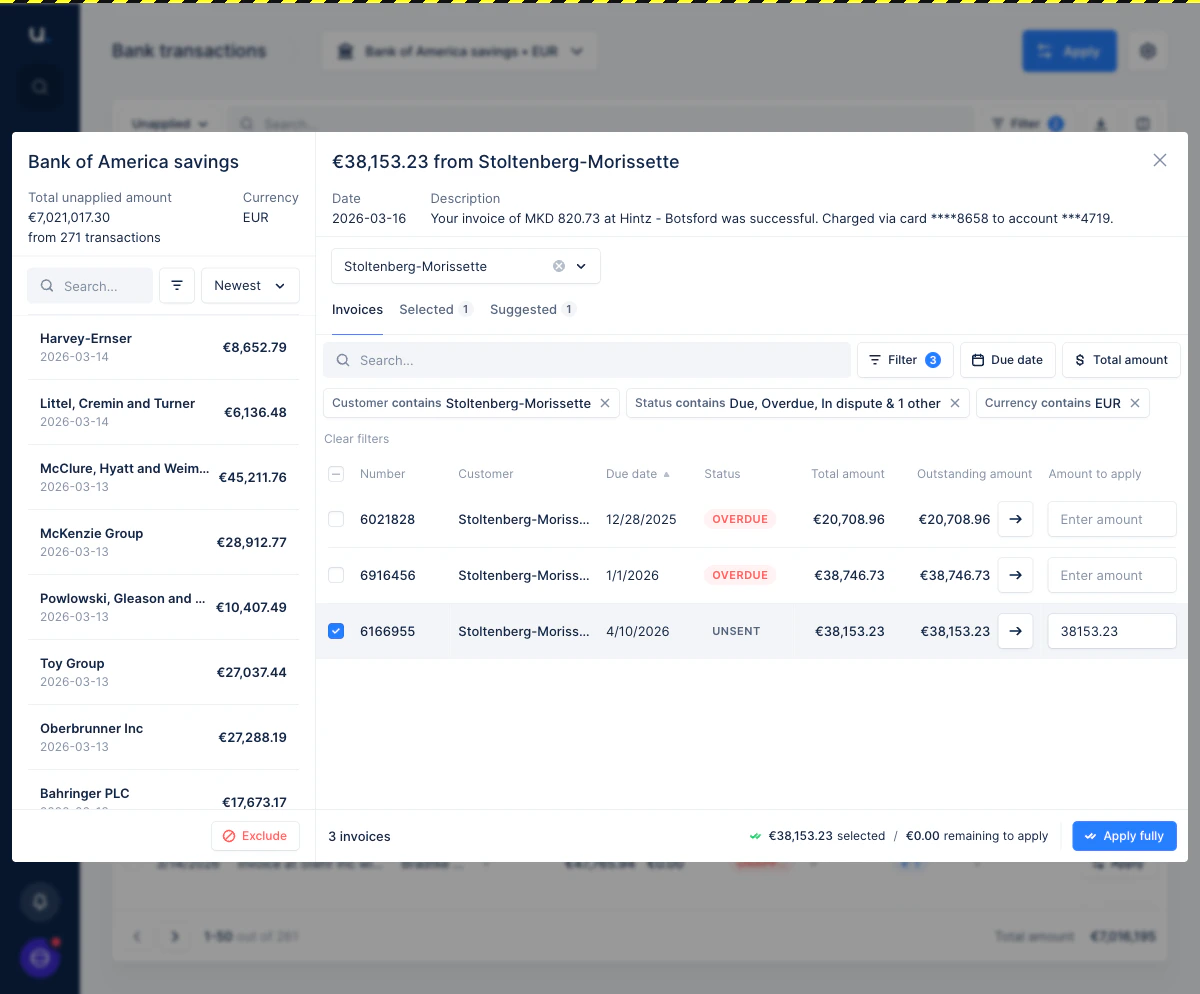The width and height of the screenshot is (1200, 994).
Task: Click amount to apply field for invoice 6916456
Action: click(1112, 575)
